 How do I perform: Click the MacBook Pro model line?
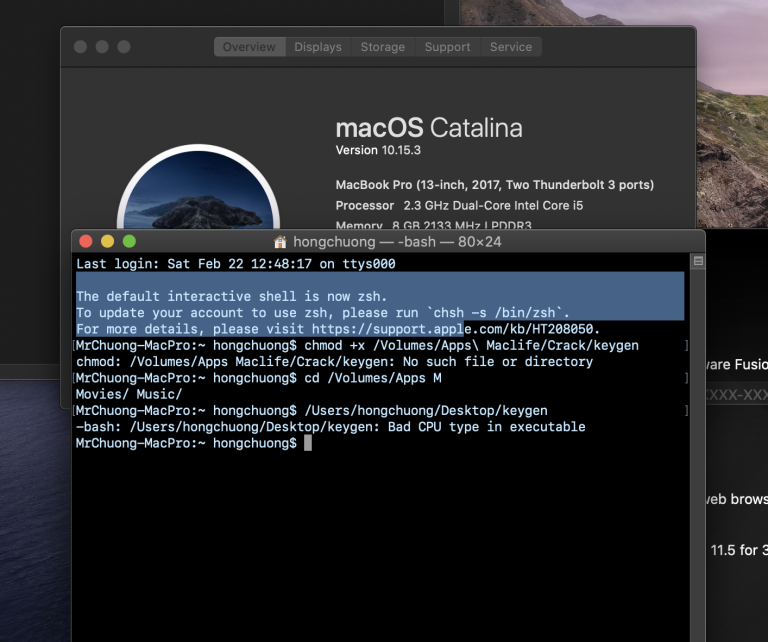495,185
